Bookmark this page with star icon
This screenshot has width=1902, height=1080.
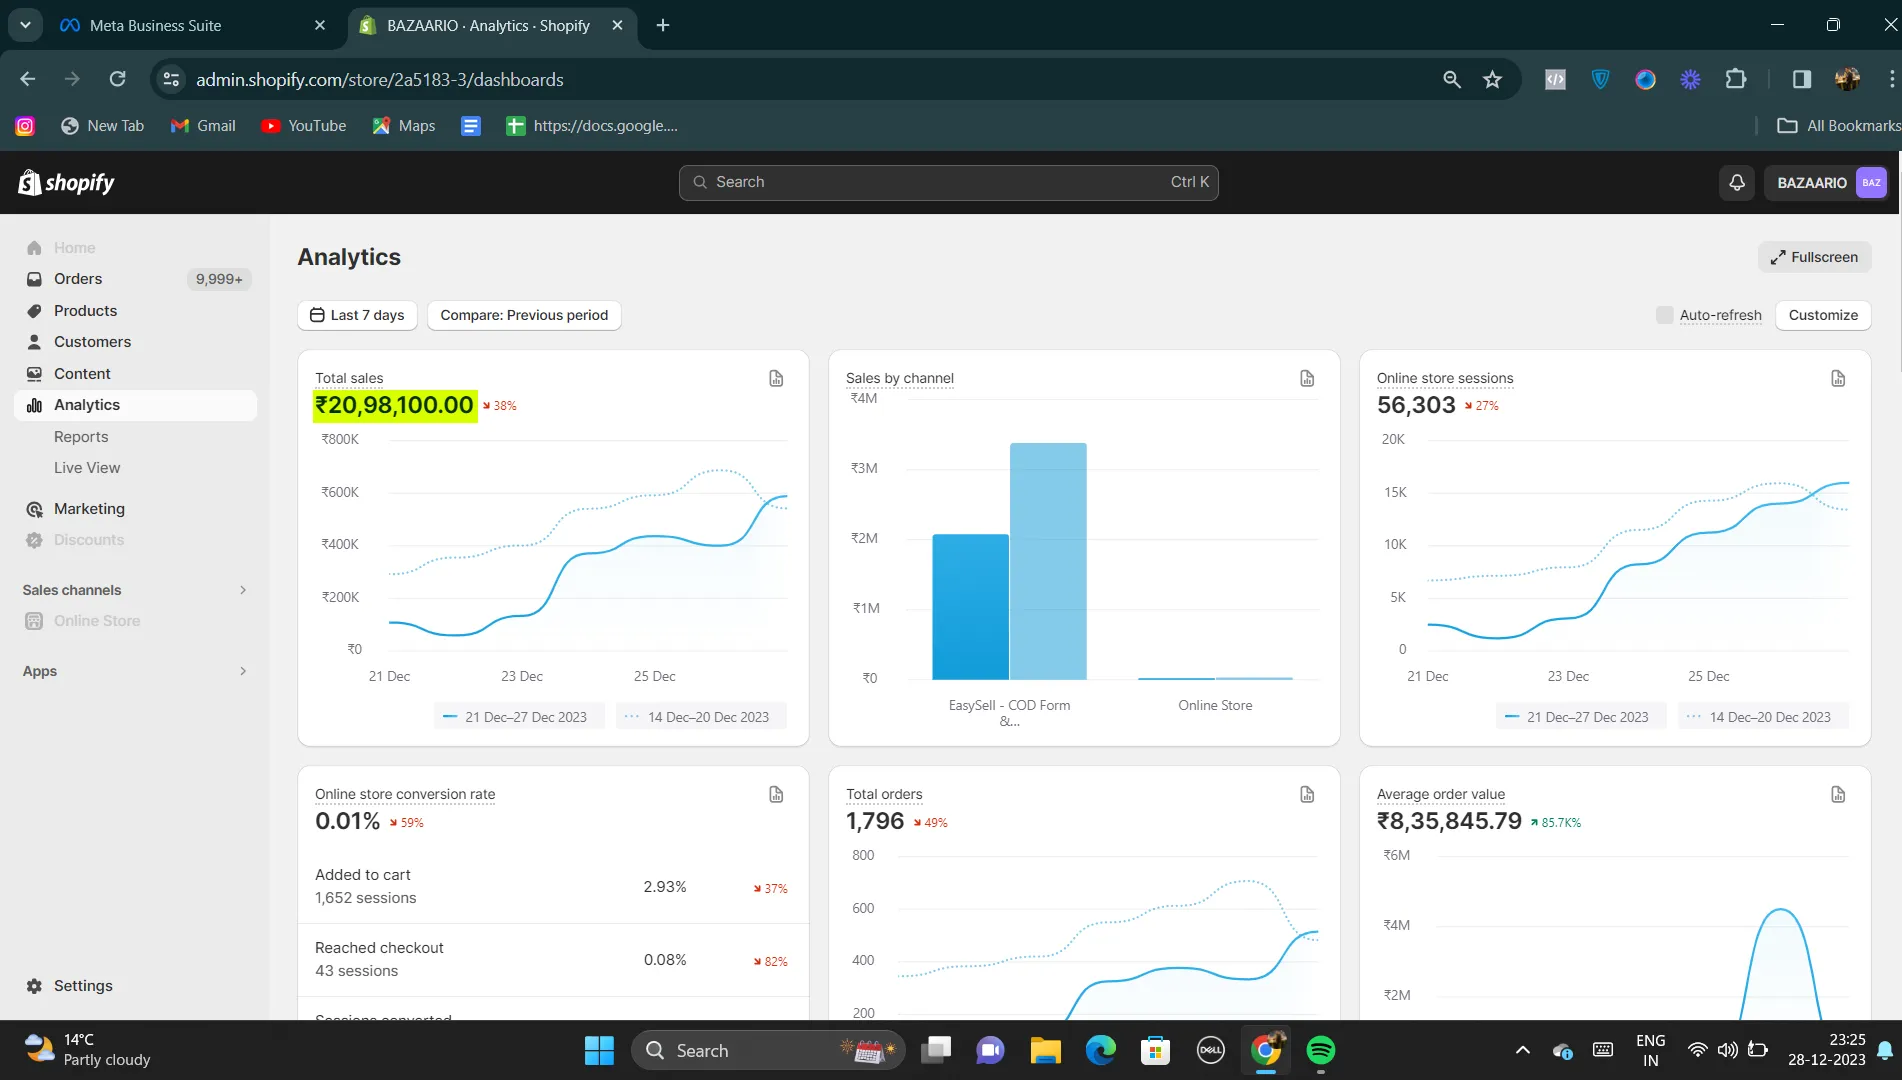click(1492, 80)
